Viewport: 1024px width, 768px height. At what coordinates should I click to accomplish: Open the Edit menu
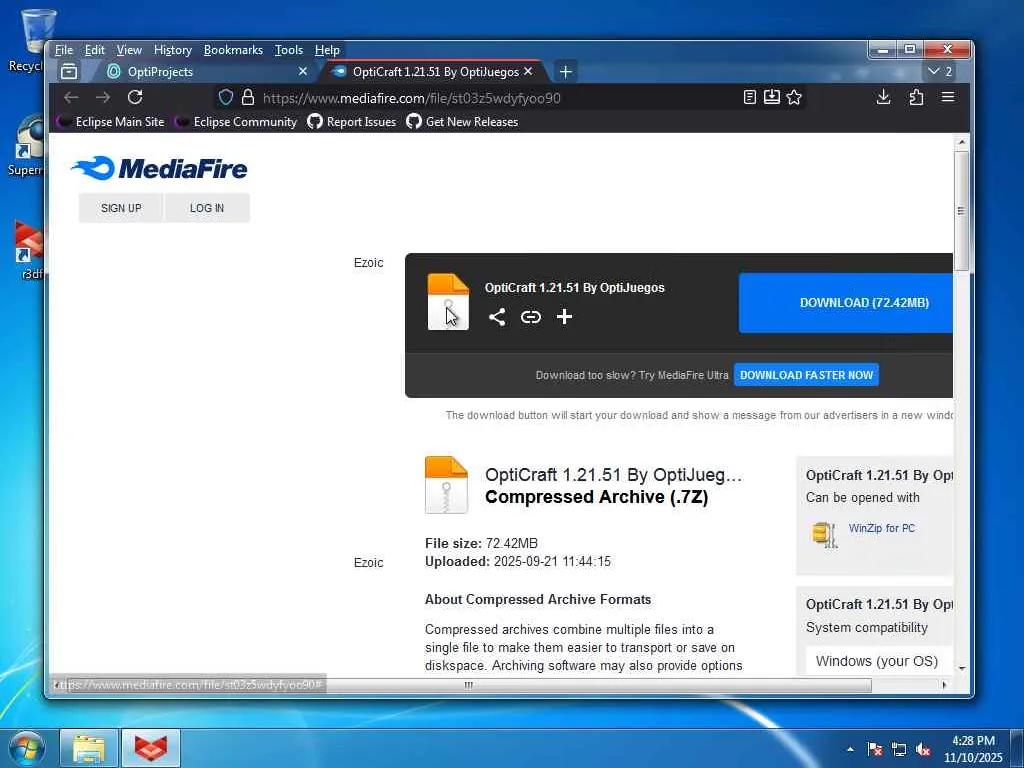[x=95, y=50]
